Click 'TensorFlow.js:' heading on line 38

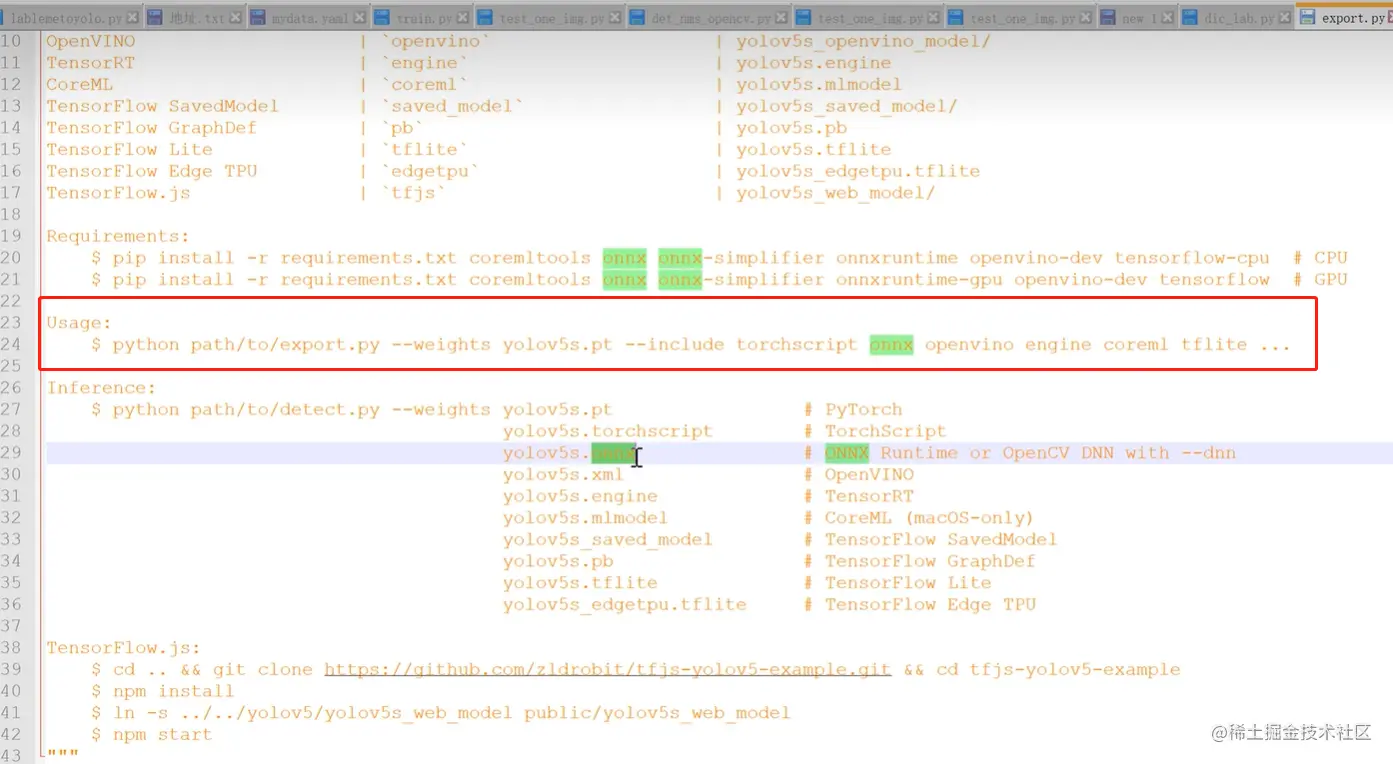tap(124, 648)
